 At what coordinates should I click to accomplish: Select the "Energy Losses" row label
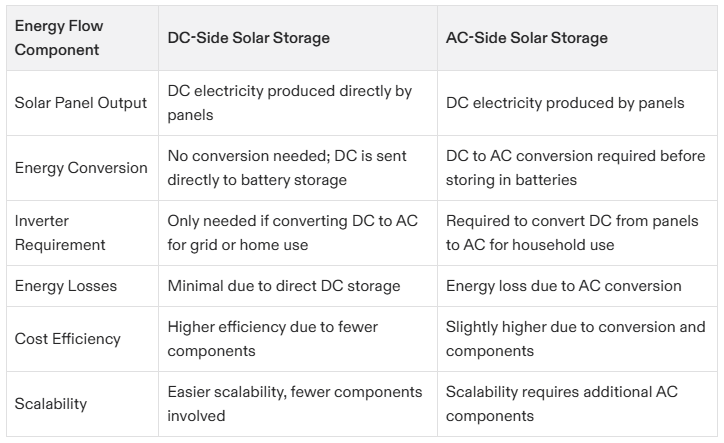(x=66, y=286)
